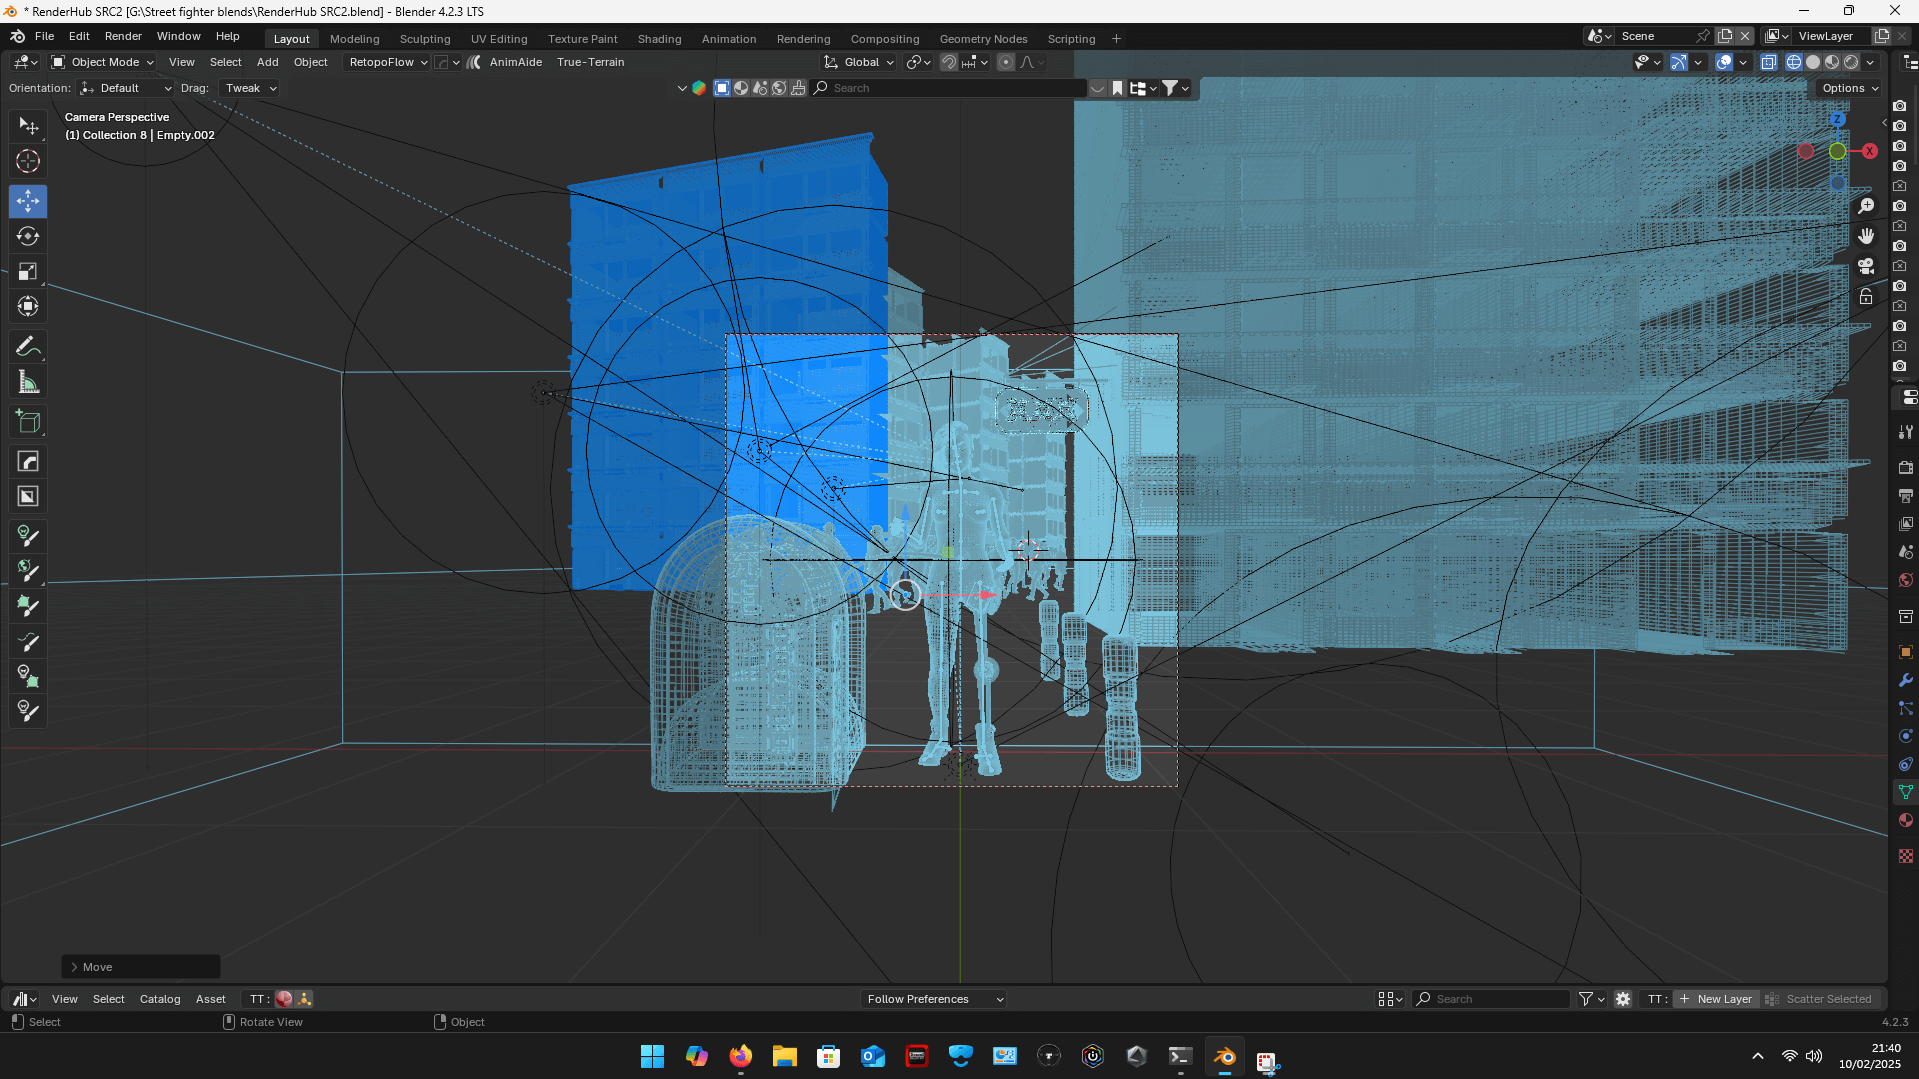The image size is (1919, 1079).
Task: Click the outliner search field
Action: (x=950, y=88)
